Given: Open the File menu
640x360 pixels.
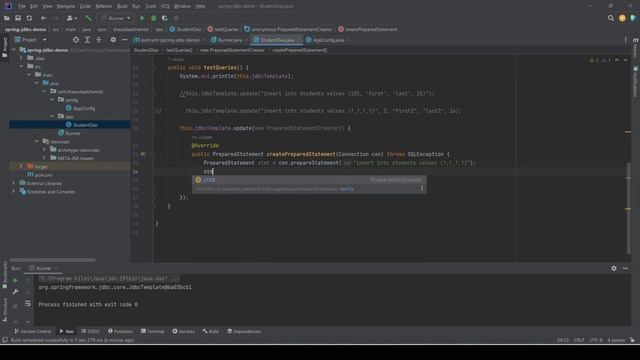Looking at the screenshot, I should (x=22, y=6).
